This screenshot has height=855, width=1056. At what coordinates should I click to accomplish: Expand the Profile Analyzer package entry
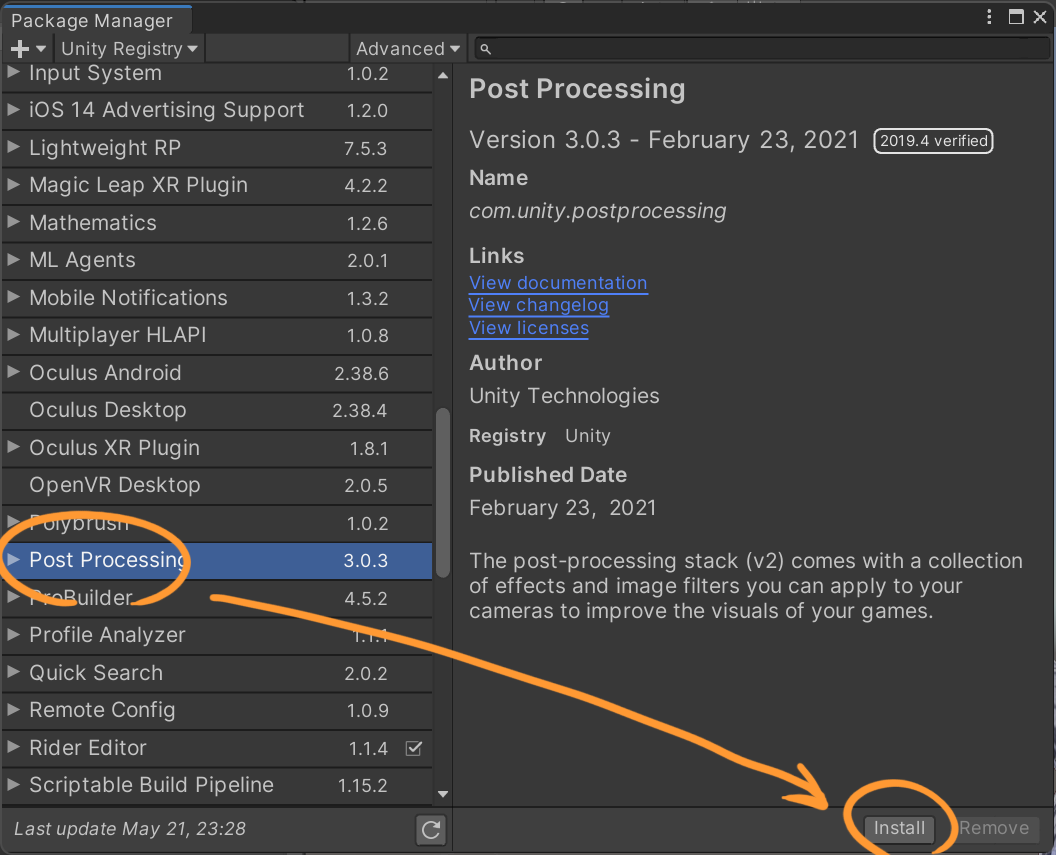pos(13,634)
